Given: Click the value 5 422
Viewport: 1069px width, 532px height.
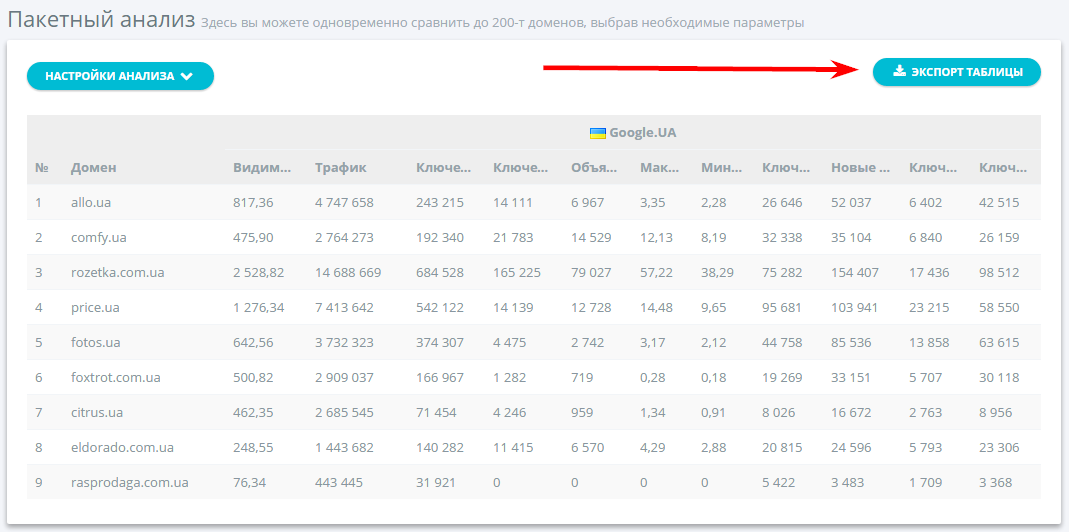Looking at the screenshot, I should click(779, 482).
